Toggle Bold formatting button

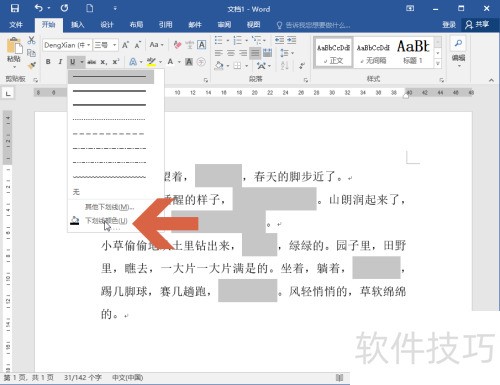pos(48,62)
